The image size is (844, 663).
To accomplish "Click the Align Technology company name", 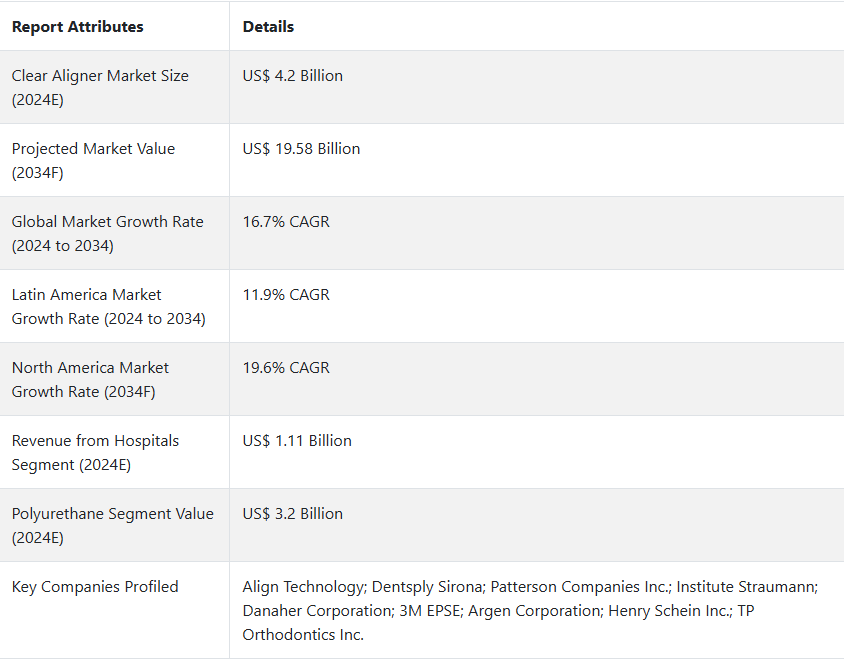I will [x=303, y=587].
